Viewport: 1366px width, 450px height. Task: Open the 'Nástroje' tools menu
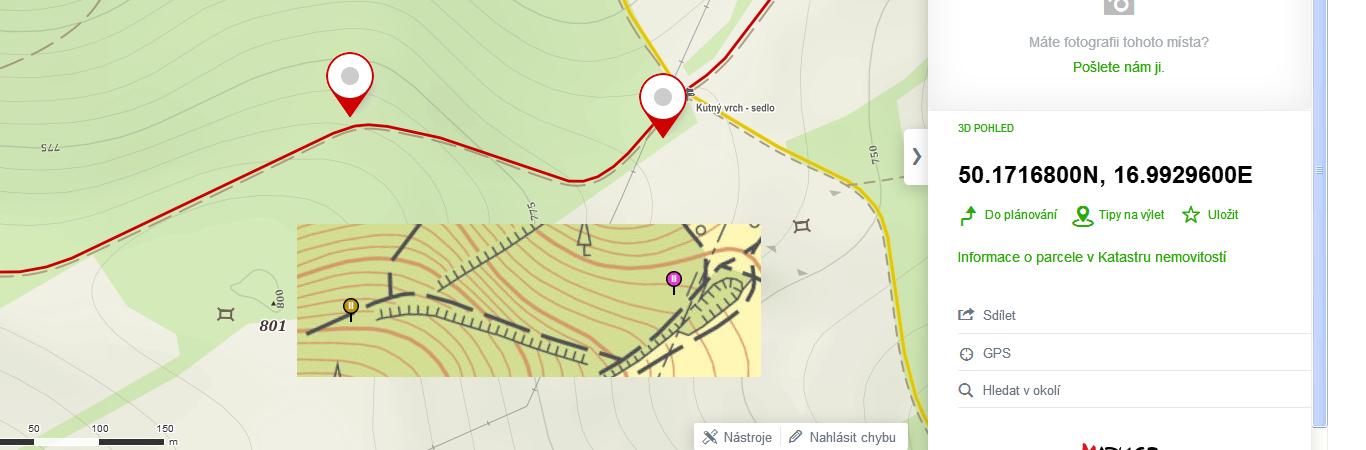737,437
